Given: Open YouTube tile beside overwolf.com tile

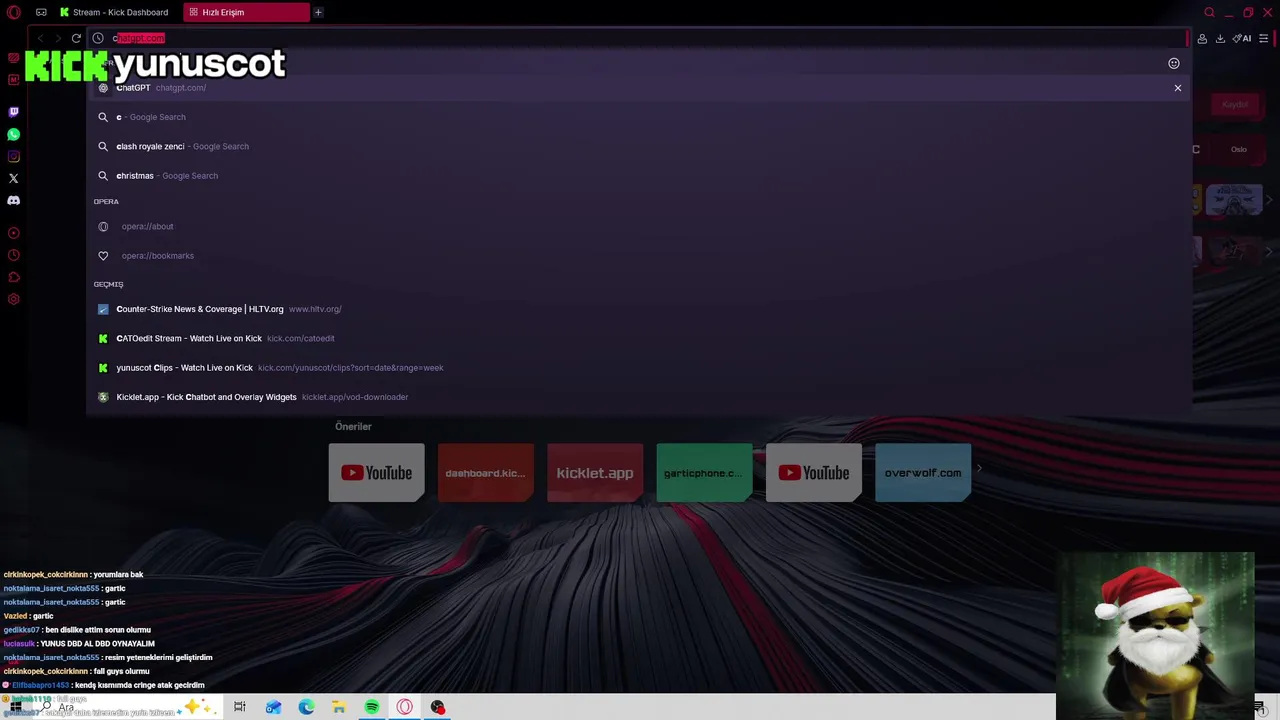Looking at the screenshot, I should pyautogui.click(x=814, y=473).
